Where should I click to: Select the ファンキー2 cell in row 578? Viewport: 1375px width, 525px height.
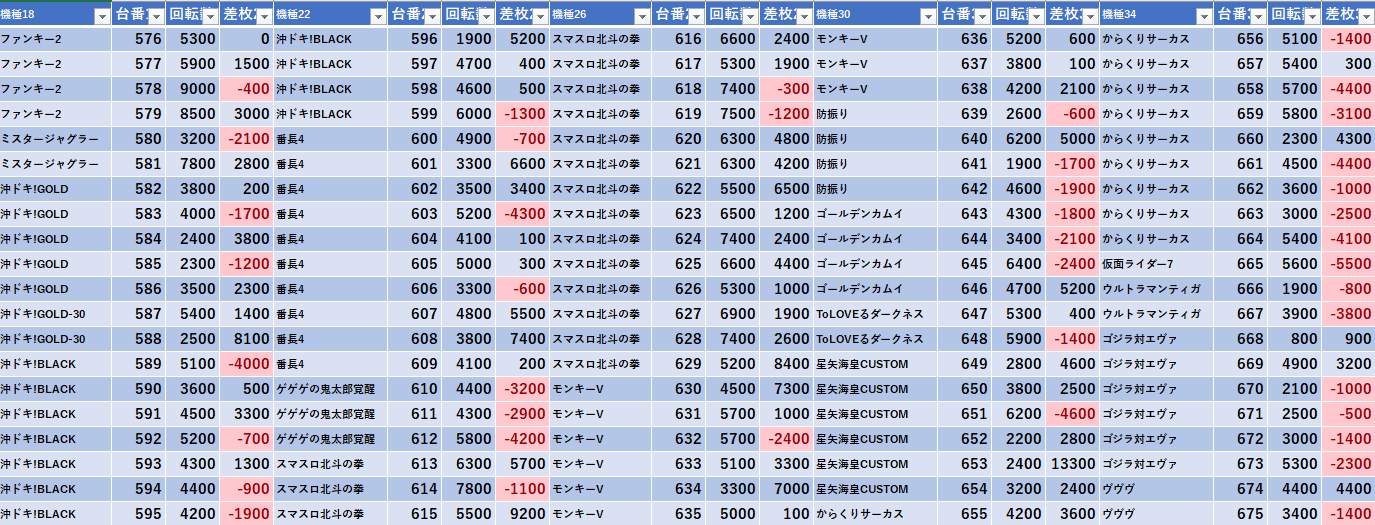click(x=56, y=89)
